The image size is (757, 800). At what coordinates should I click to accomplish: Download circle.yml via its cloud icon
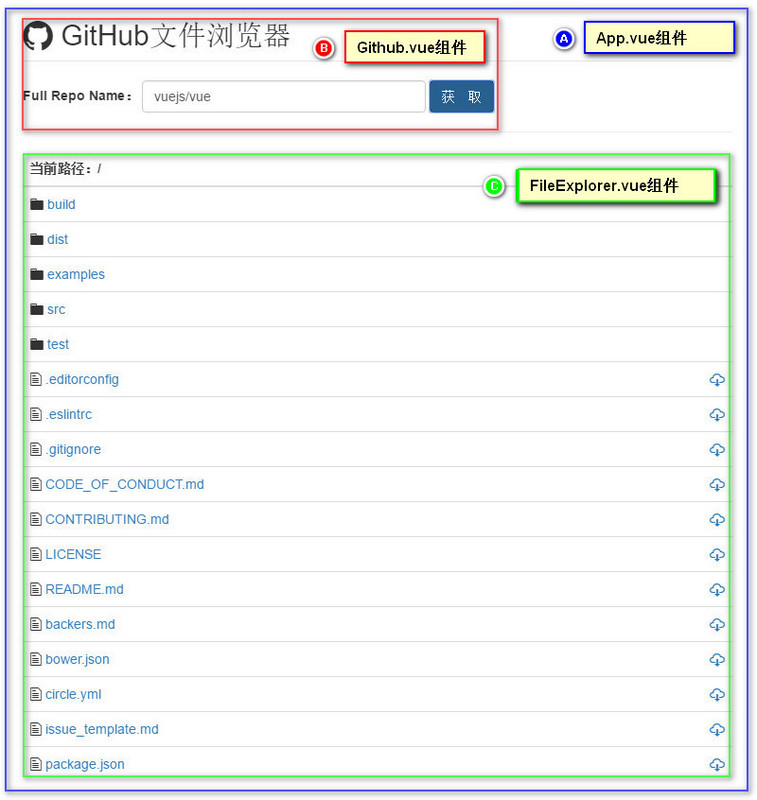click(717, 694)
